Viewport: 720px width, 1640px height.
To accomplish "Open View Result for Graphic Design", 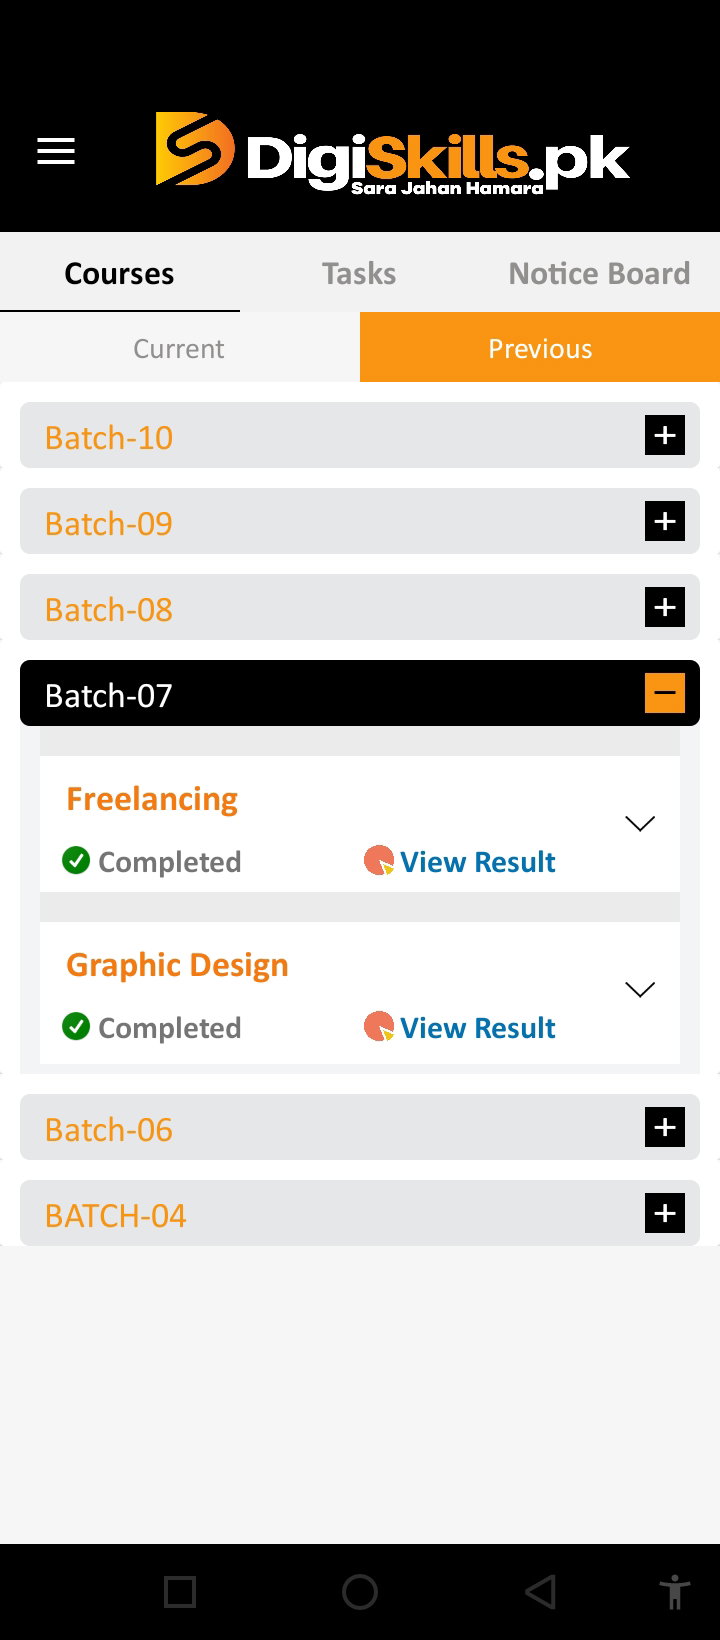I will (478, 1027).
